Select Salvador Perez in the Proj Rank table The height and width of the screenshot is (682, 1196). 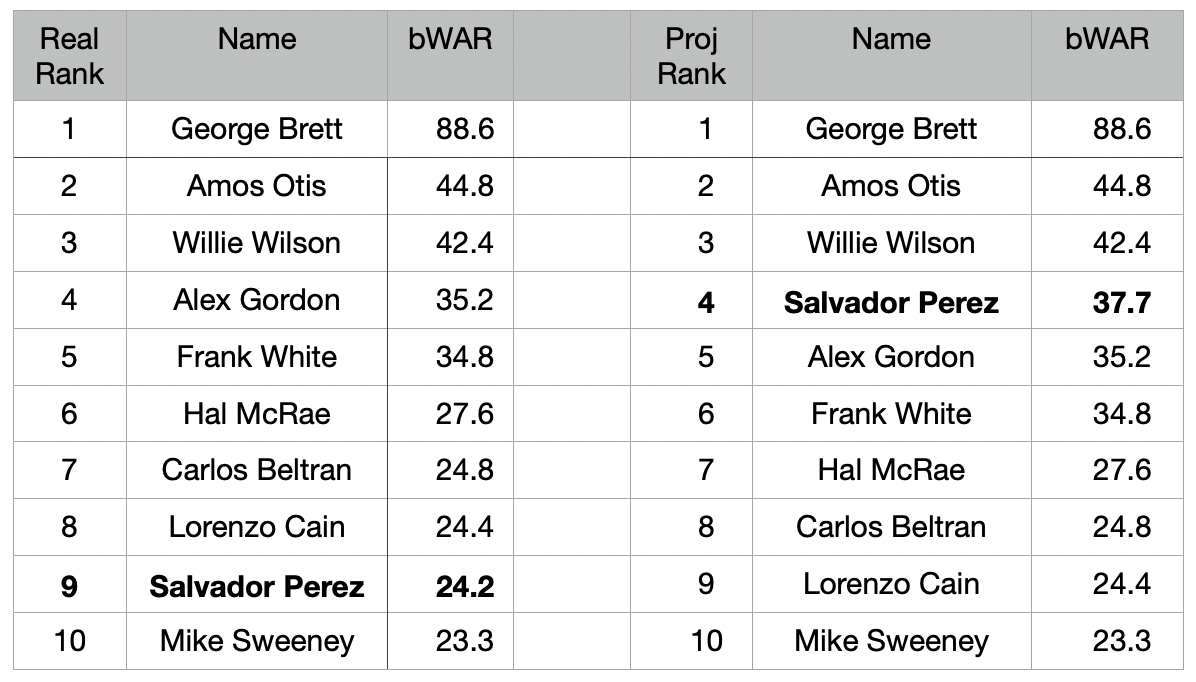[891, 302]
